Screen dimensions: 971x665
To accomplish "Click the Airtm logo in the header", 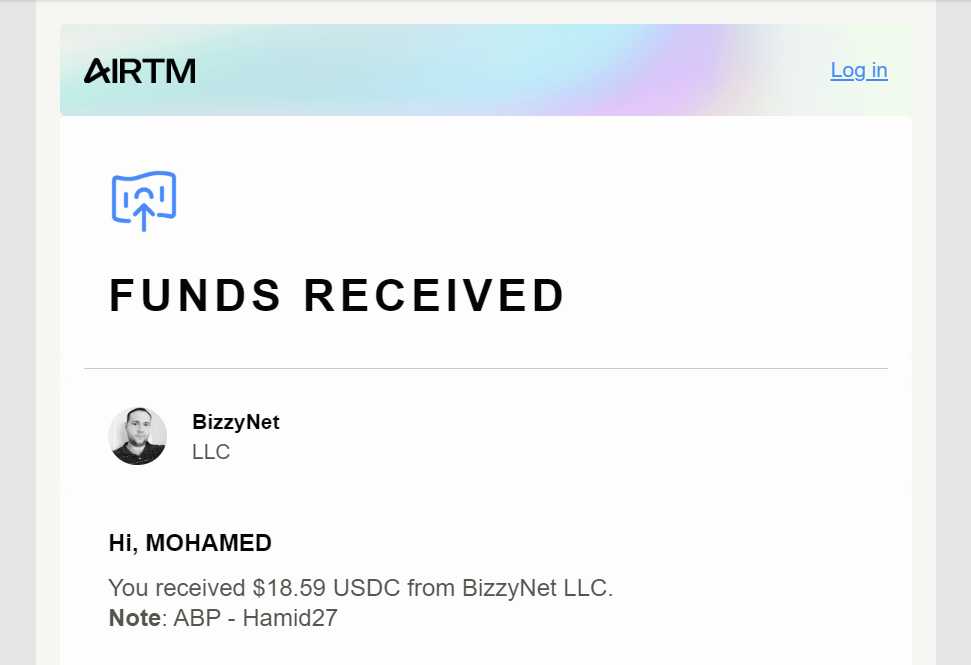I will [140, 71].
